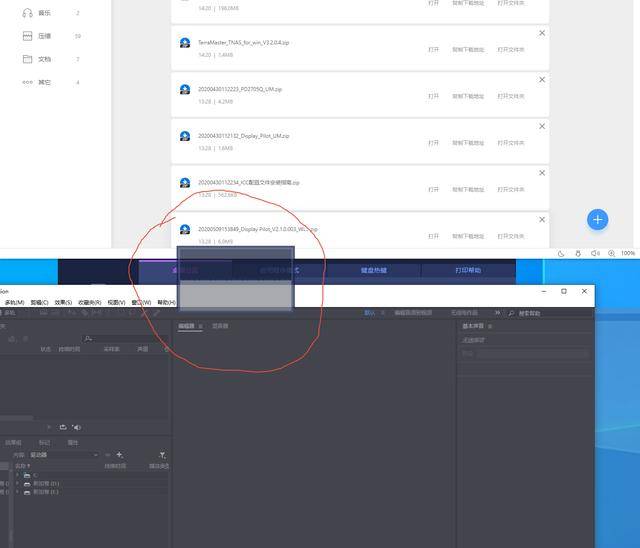Open the 视图(V) menu

coord(116,302)
